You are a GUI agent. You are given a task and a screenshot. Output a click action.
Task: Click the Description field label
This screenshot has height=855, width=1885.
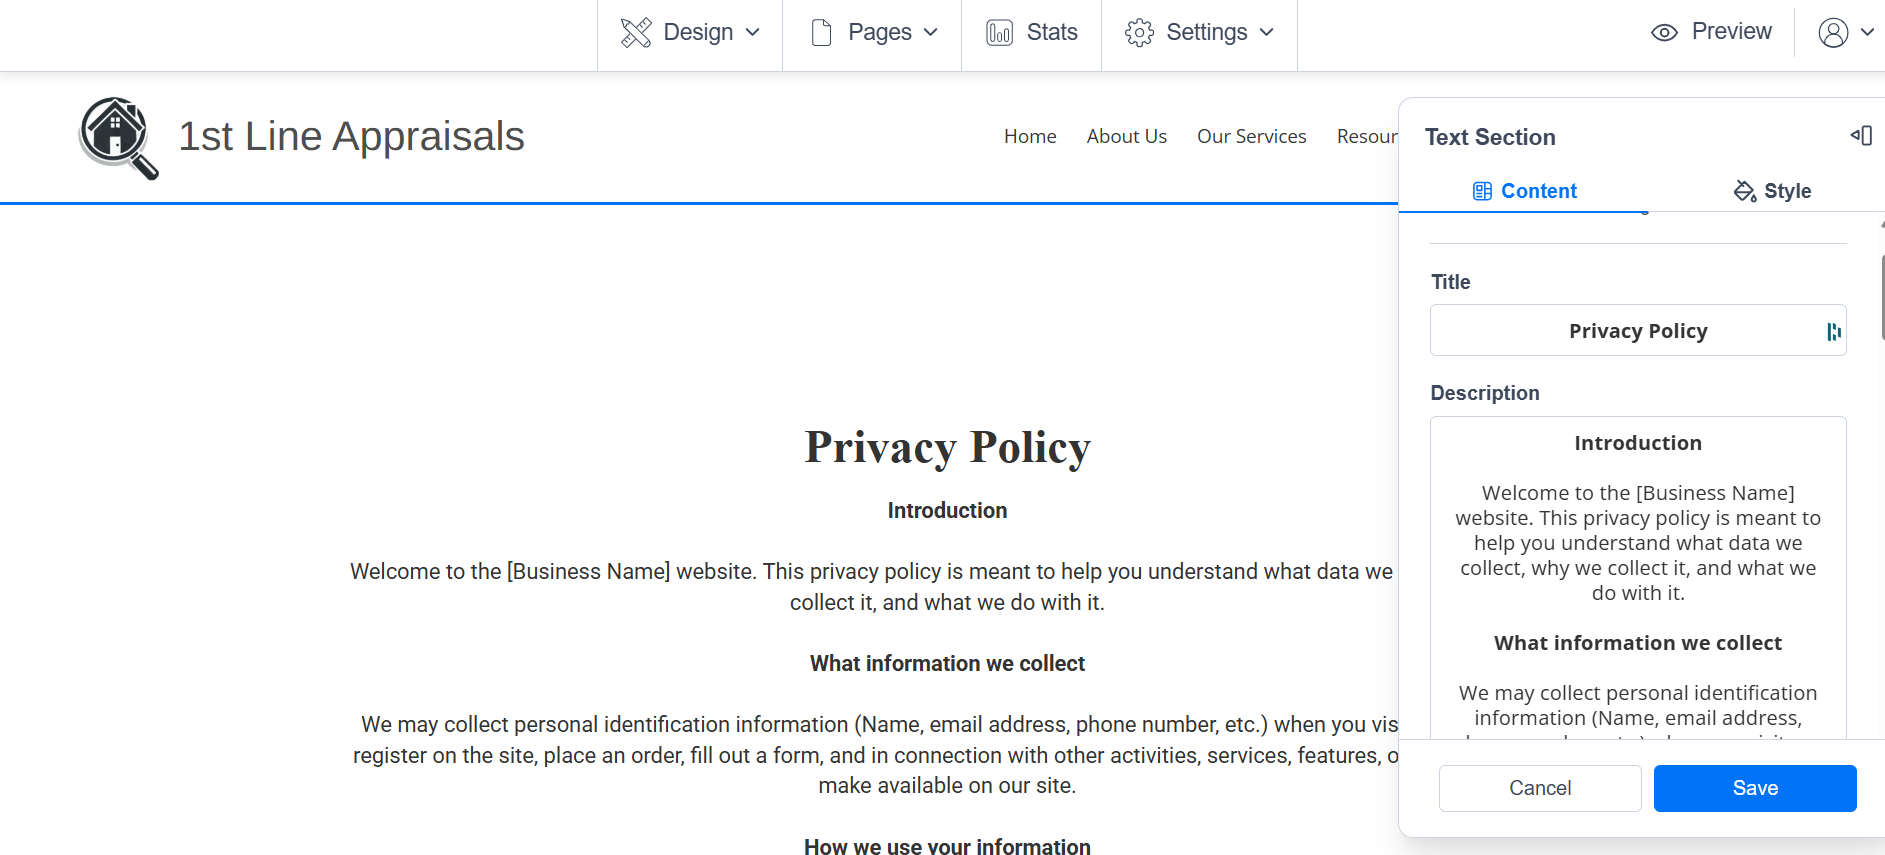1485,393
